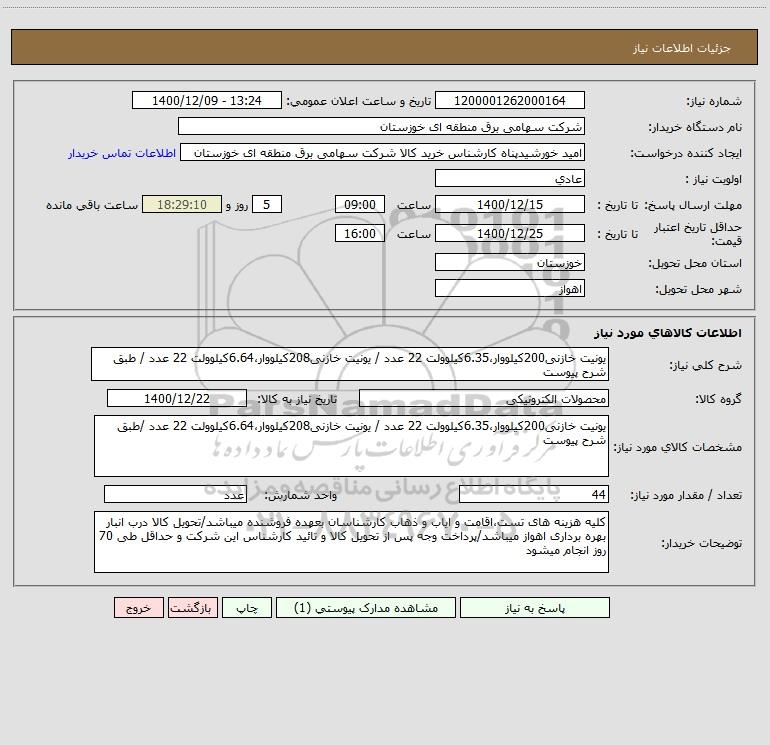Select the delivery city field اهواز
The height and width of the screenshot is (745, 770).
coord(509,288)
